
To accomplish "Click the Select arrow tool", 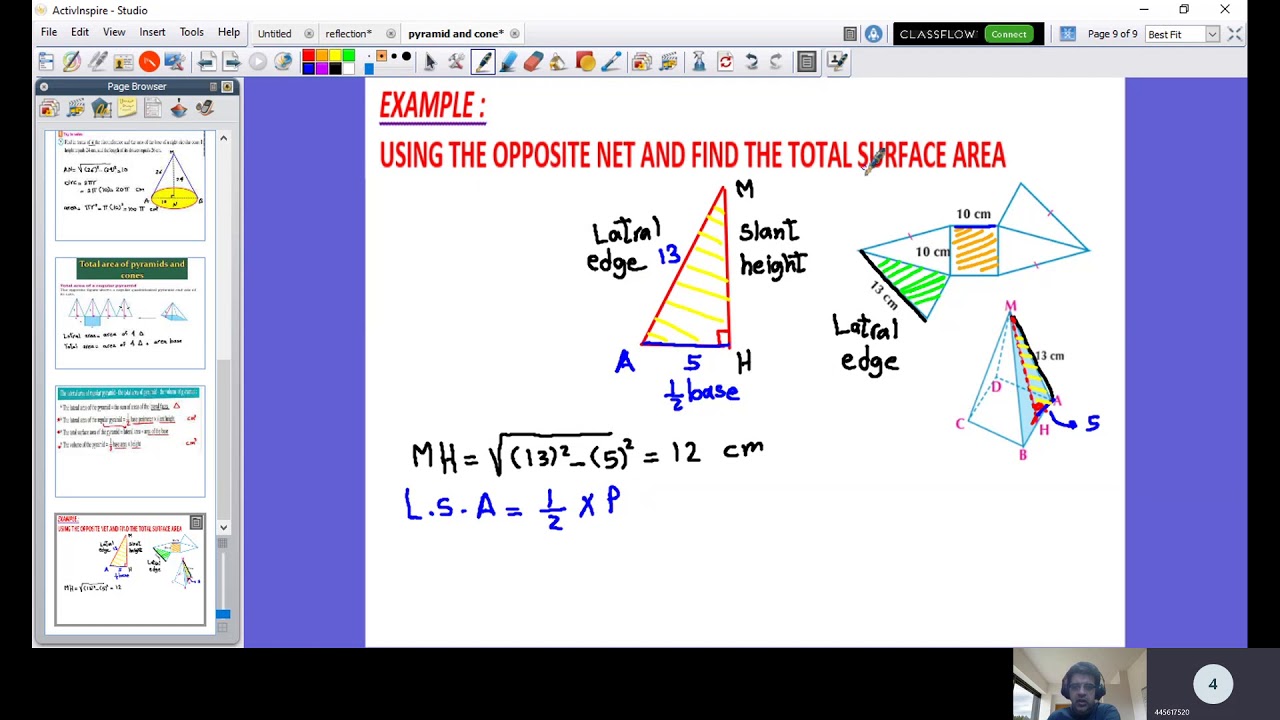I will click(x=431, y=62).
